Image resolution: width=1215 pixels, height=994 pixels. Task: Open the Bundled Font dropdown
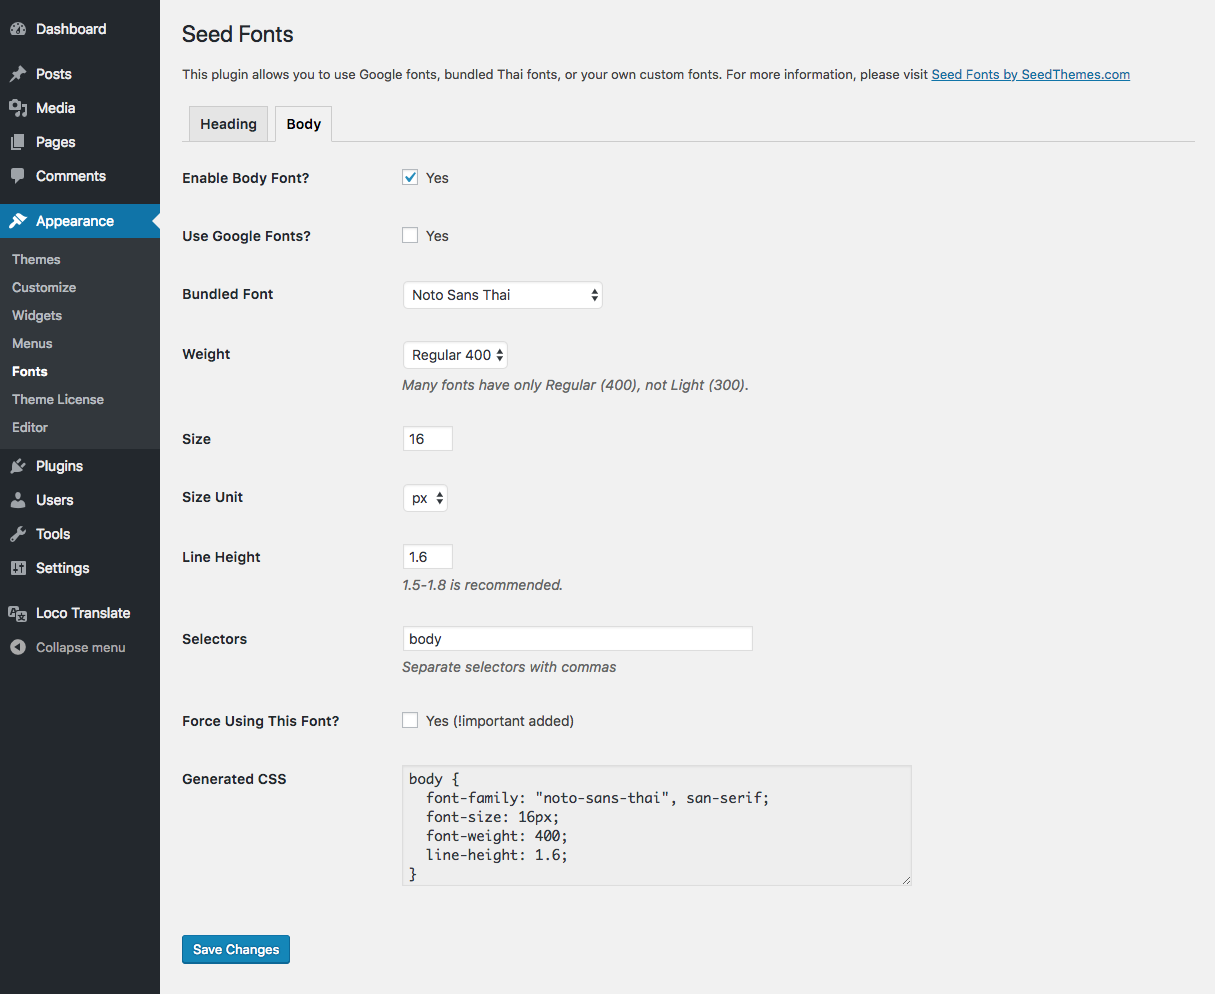(502, 295)
